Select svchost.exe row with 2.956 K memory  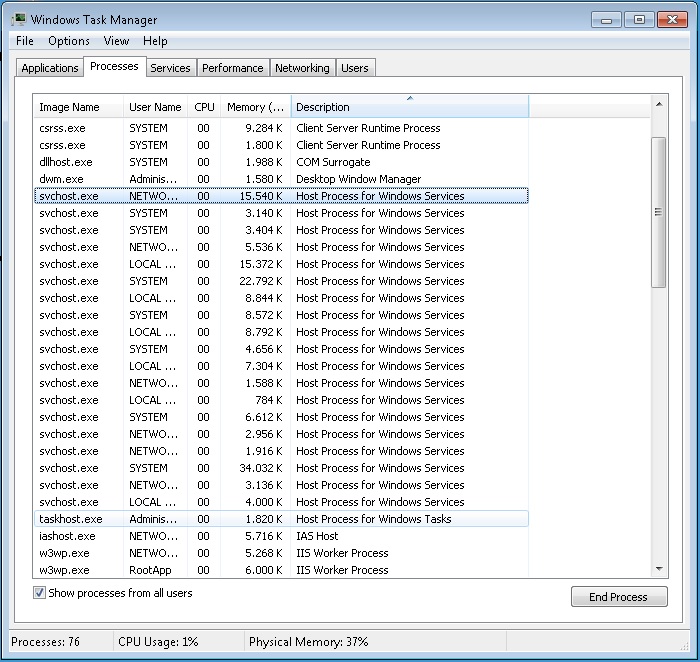pyautogui.click(x=281, y=433)
